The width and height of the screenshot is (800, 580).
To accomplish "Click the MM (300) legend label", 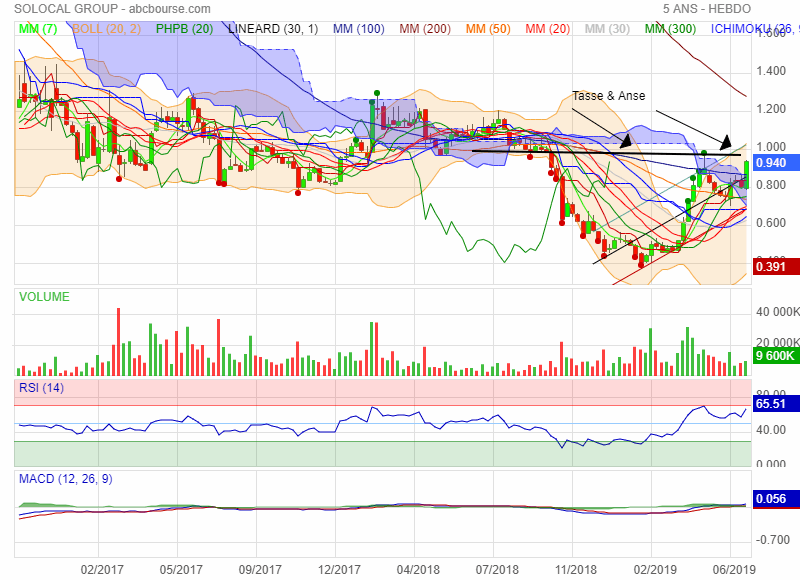I will 670,29.
